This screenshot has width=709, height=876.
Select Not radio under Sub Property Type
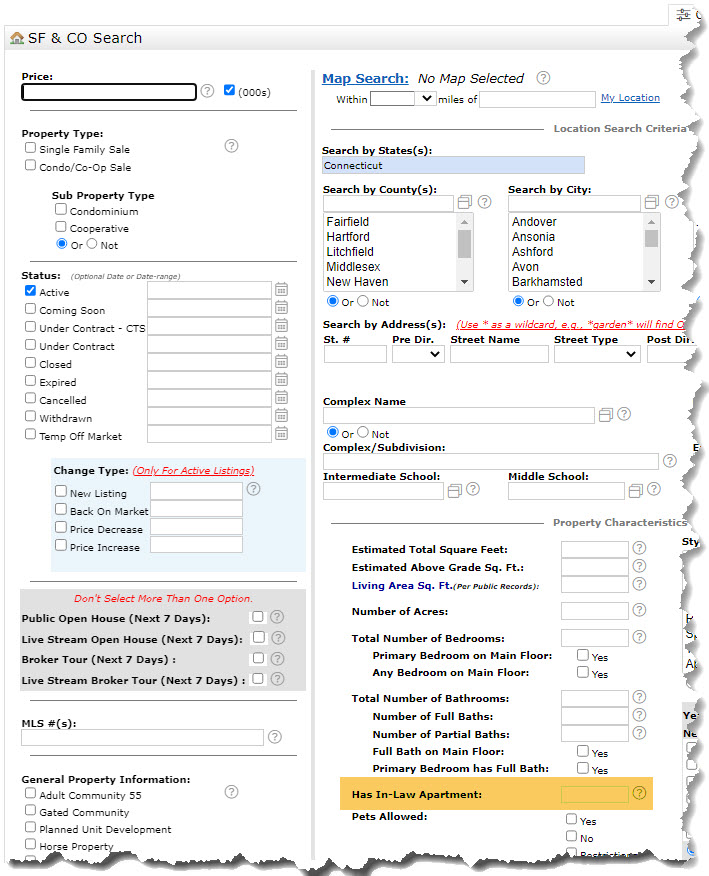(92, 244)
